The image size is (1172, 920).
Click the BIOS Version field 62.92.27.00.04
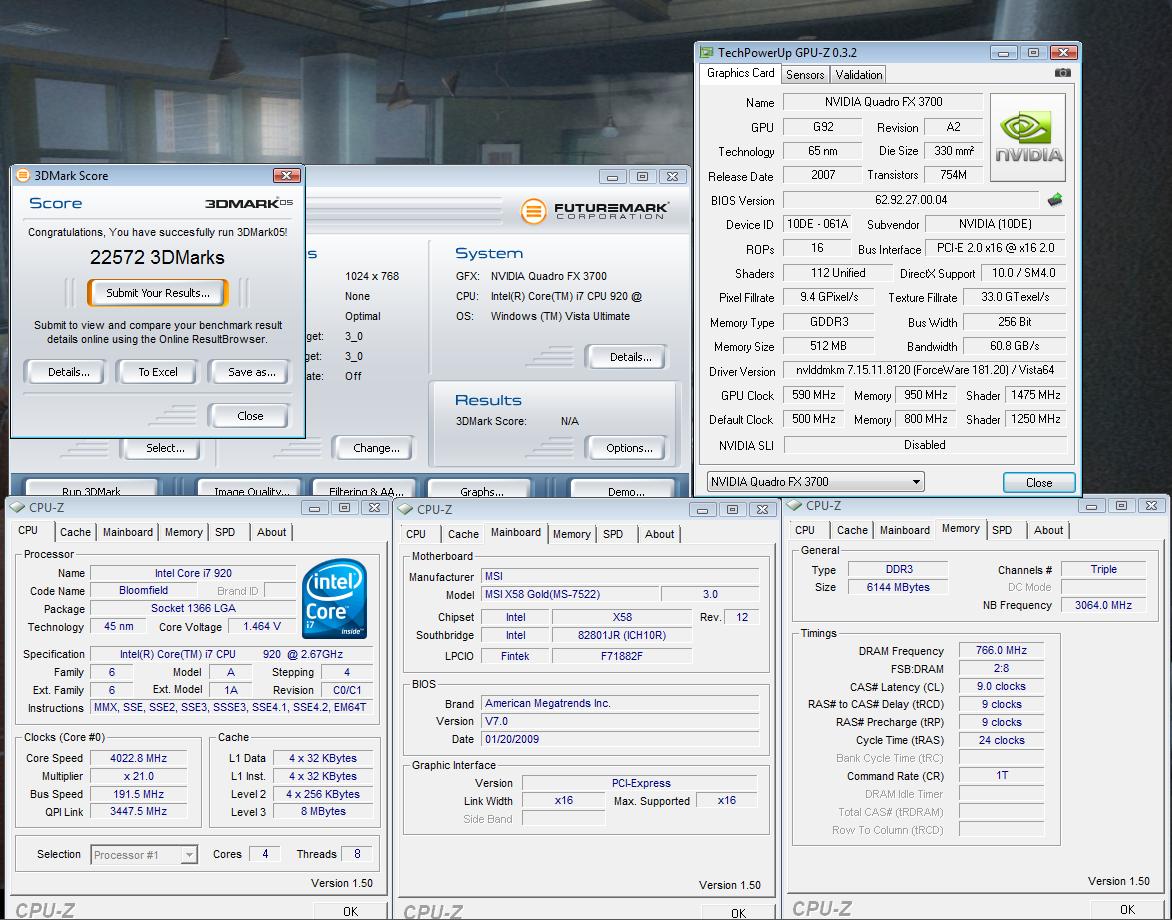point(910,200)
